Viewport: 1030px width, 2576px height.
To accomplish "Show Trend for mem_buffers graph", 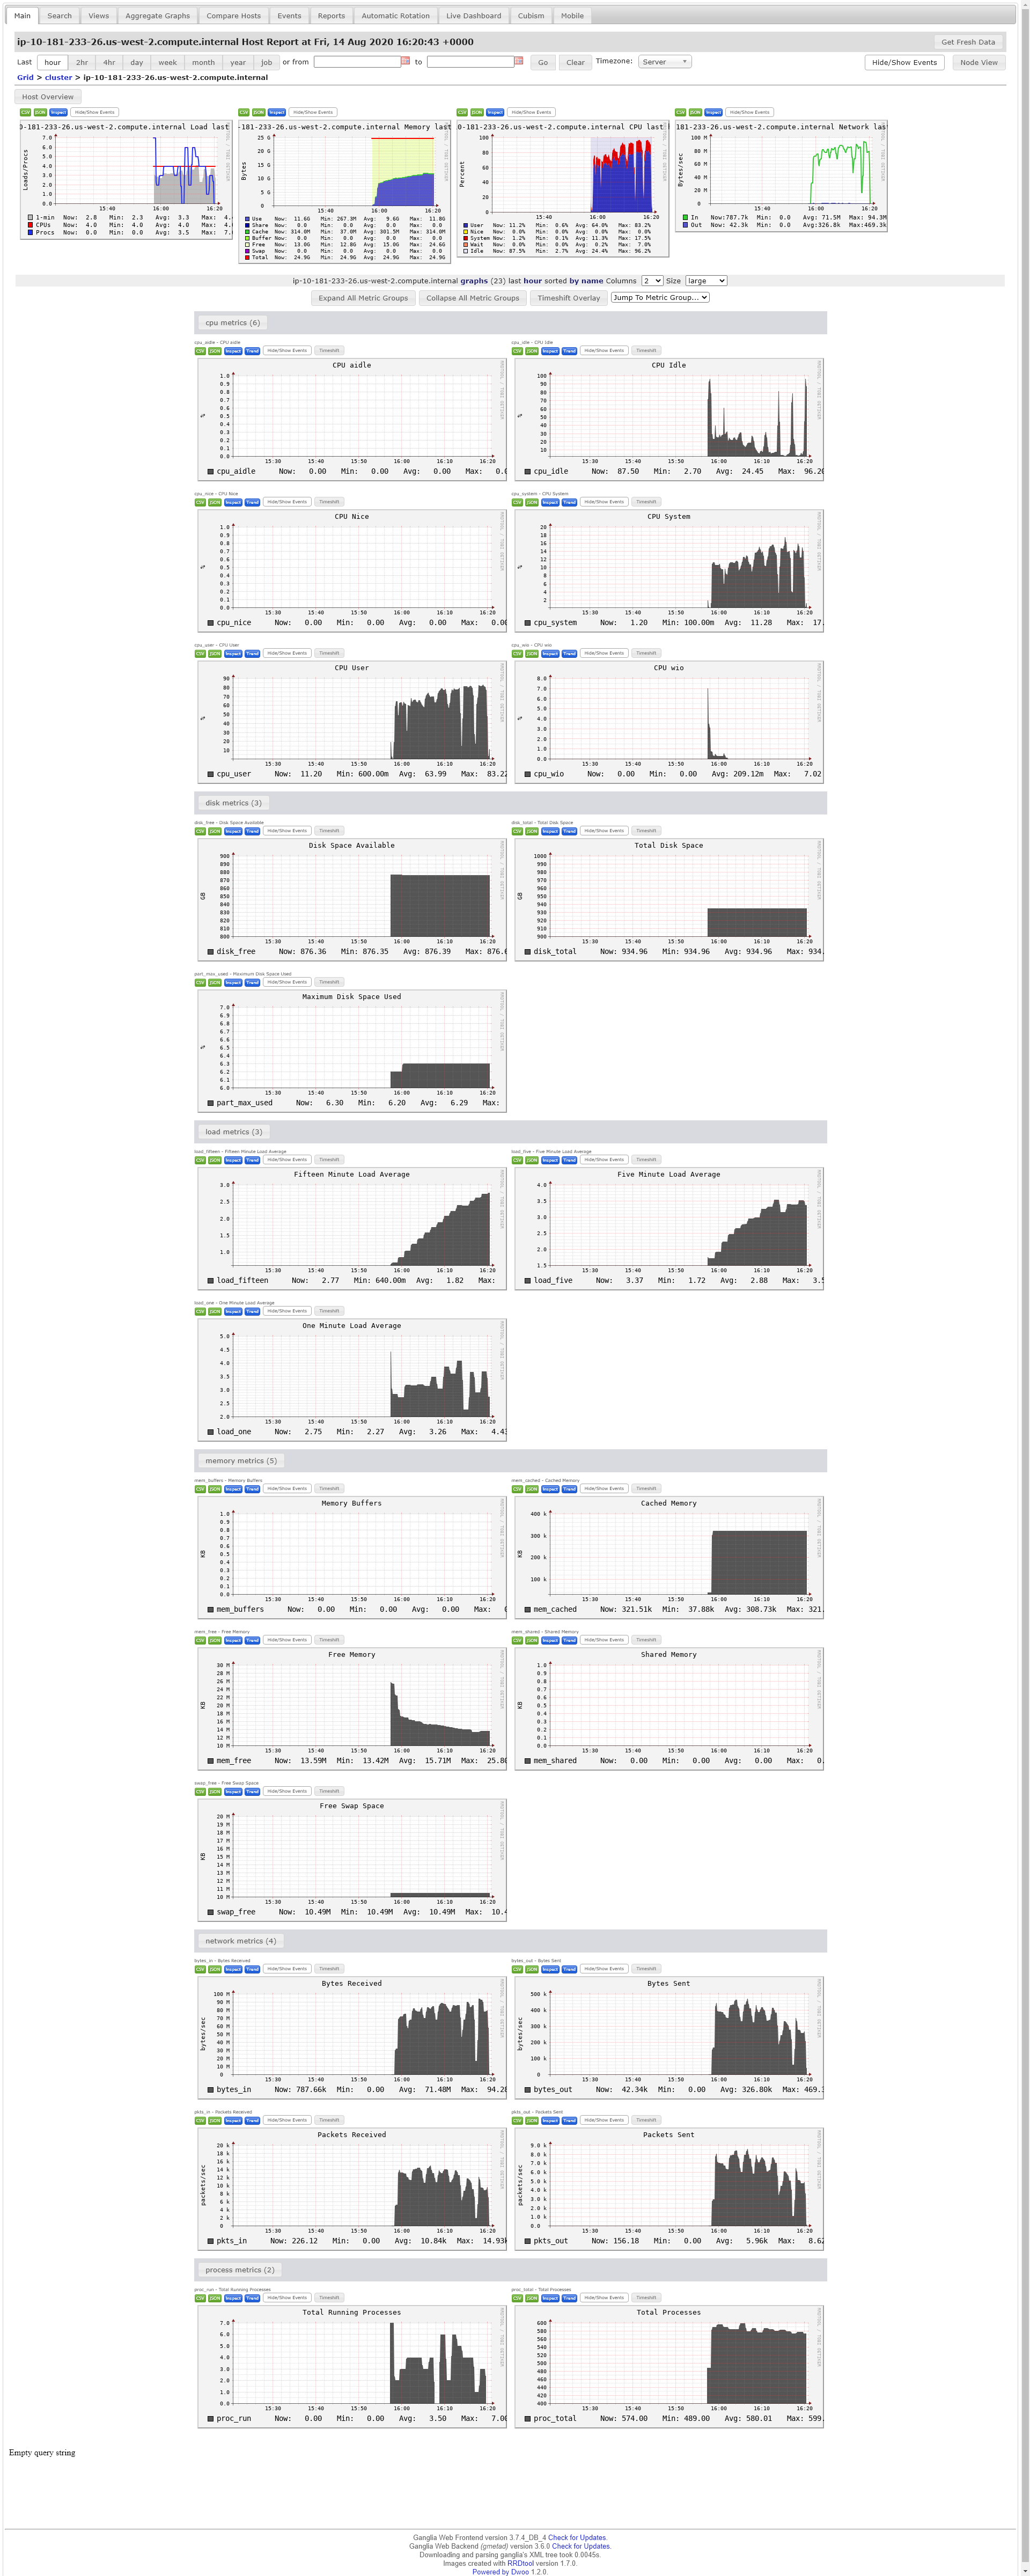I will click(252, 1489).
